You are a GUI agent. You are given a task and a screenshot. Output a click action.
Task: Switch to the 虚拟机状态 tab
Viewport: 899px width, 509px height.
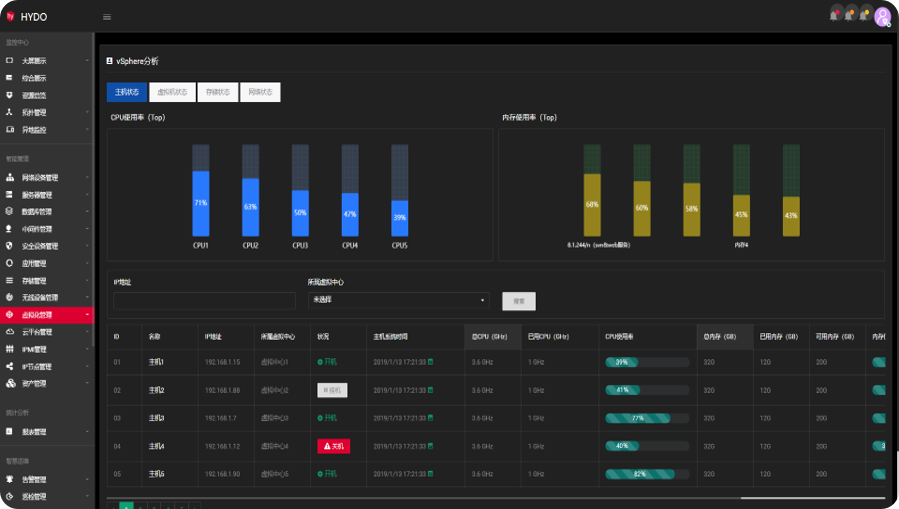click(x=172, y=93)
